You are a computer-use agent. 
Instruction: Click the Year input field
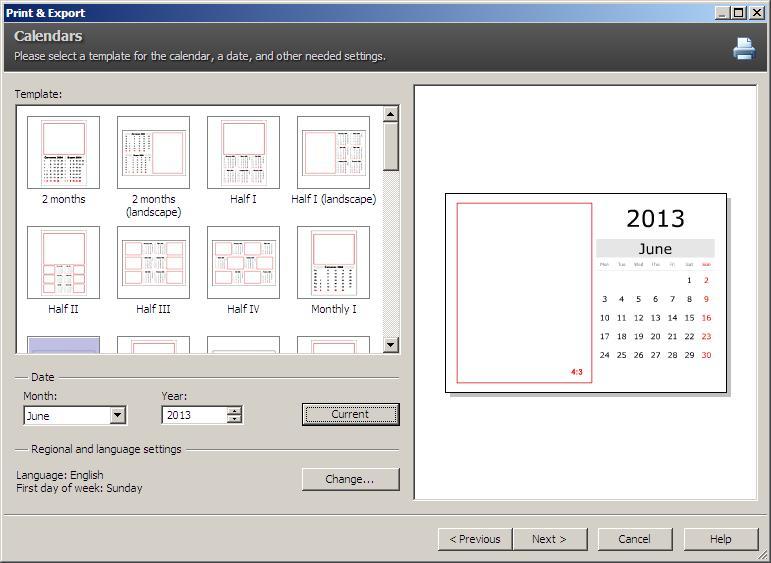coord(194,415)
